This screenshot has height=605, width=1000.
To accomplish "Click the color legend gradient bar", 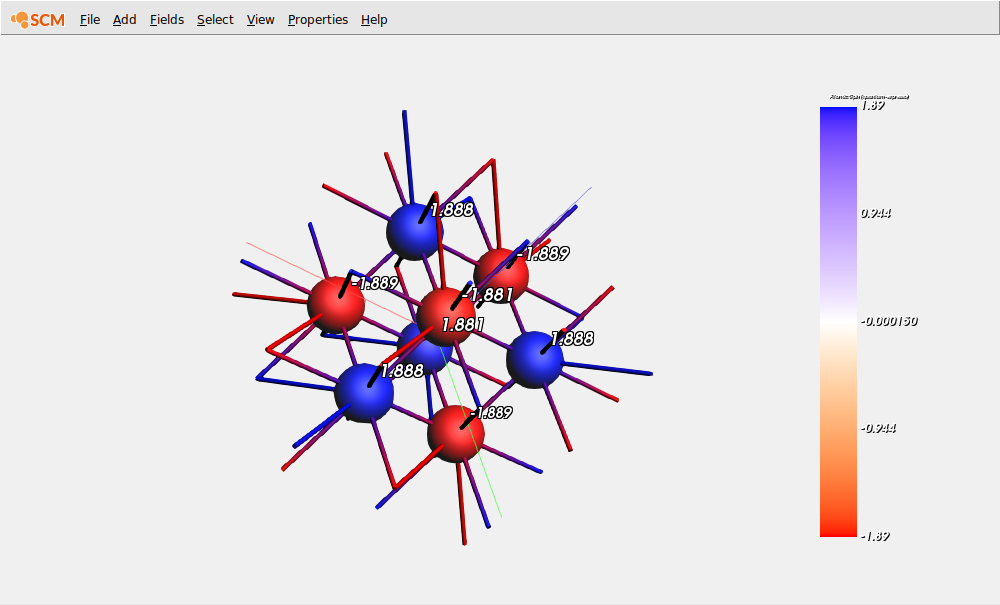I will pos(838,322).
